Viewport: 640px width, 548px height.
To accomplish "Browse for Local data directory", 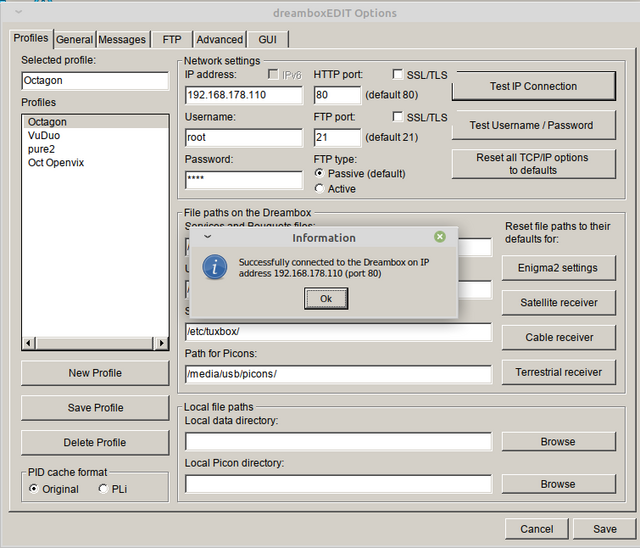I will point(558,442).
